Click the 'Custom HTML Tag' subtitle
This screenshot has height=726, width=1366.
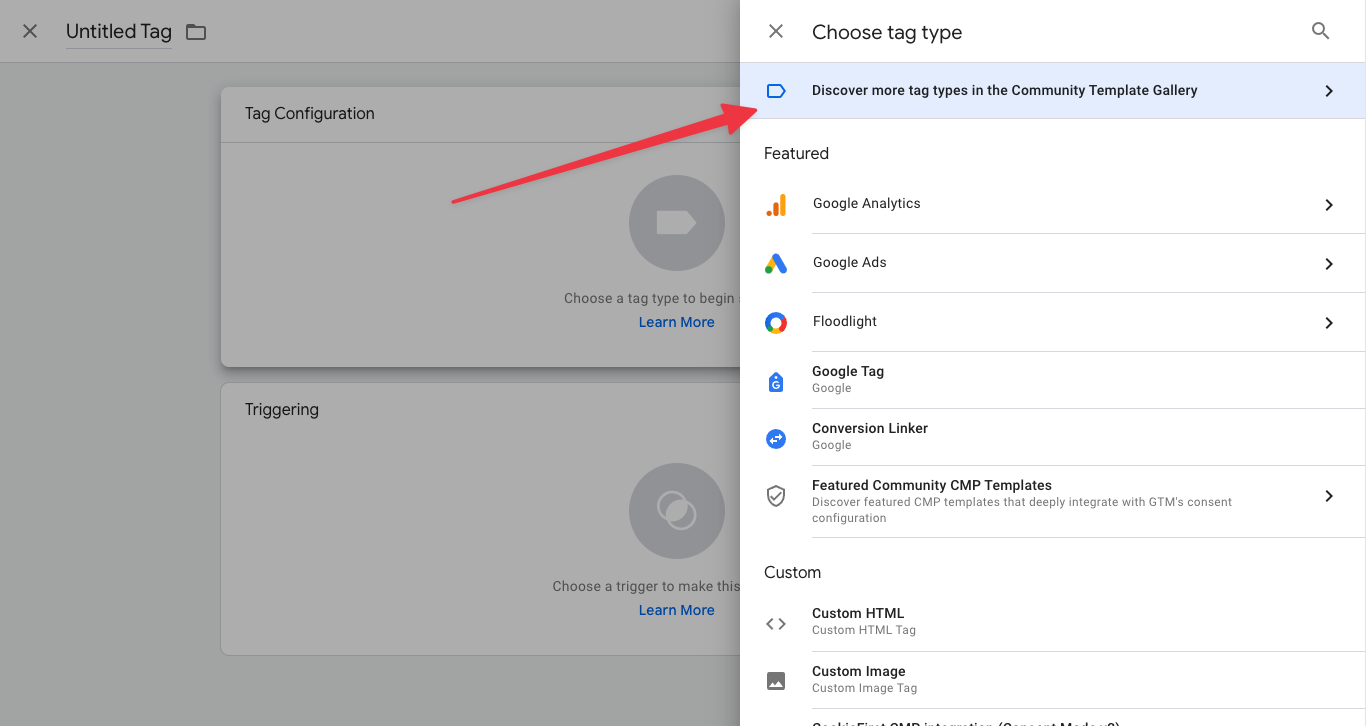coord(864,630)
